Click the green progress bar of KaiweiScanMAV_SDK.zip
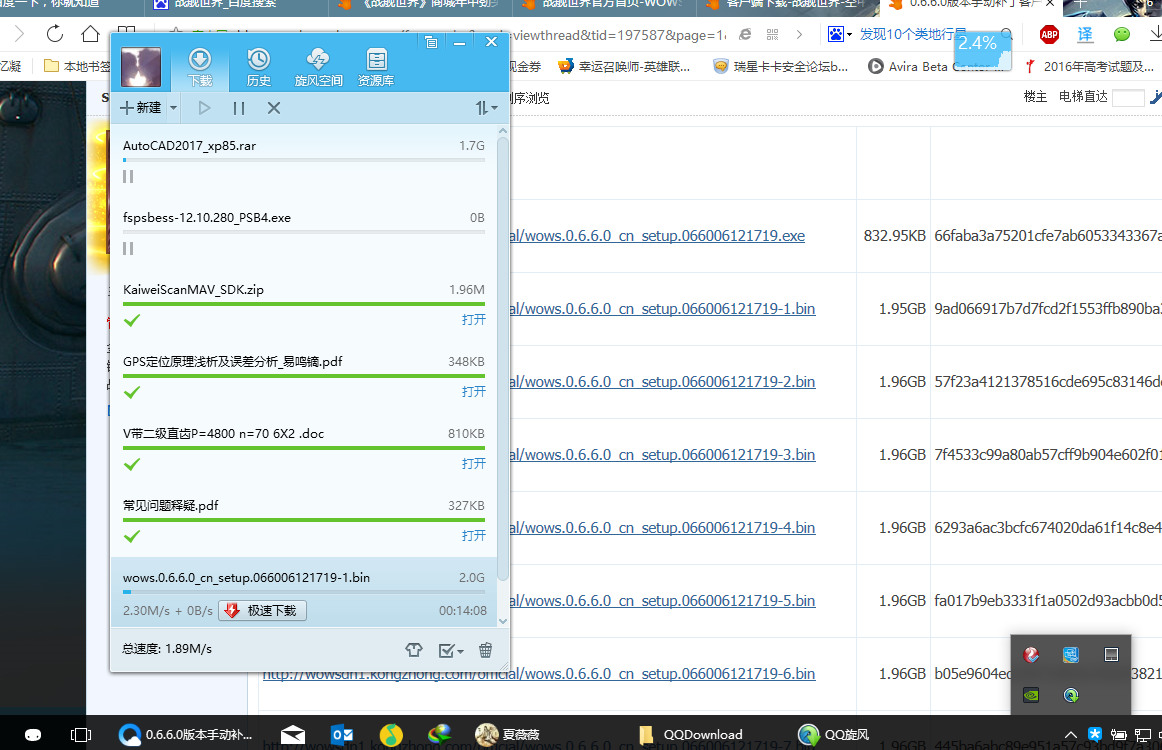1162x750 pixels. [x=304, y=304]
